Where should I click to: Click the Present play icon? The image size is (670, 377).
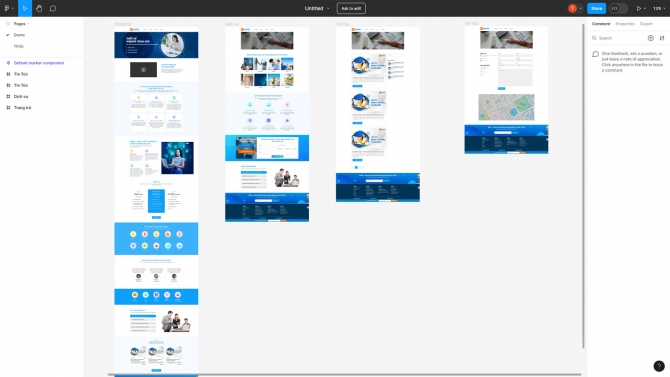pos(638,8)
